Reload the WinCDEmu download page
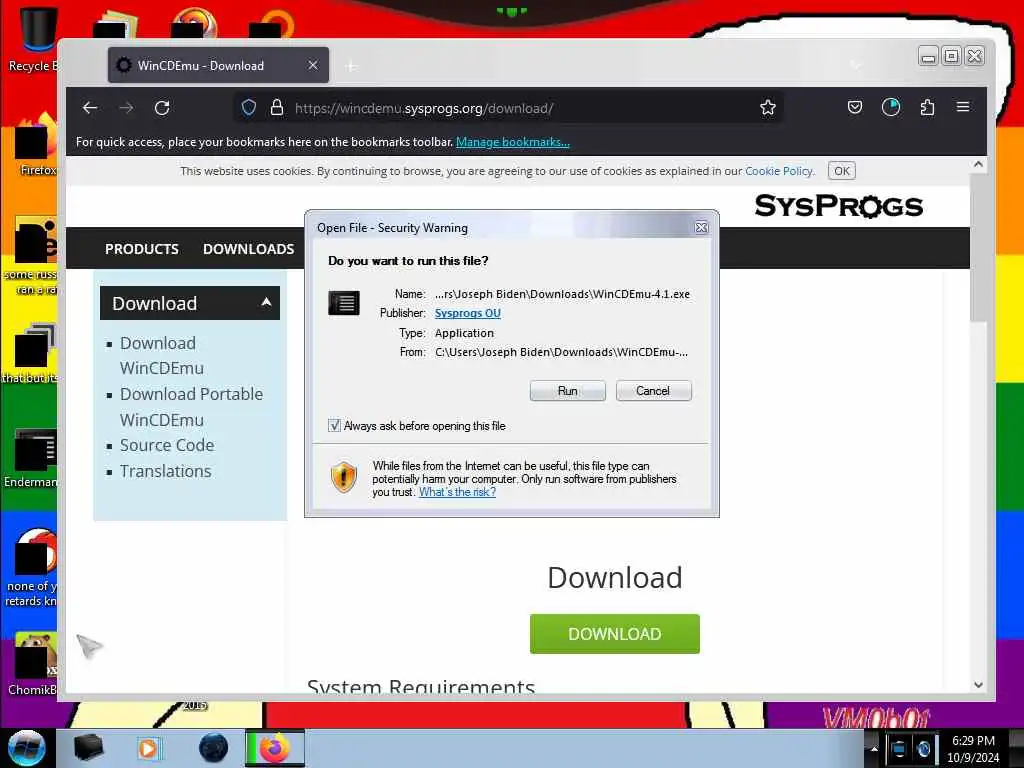The width and height of the screenshot is (1024, 768). coord(162,108)
